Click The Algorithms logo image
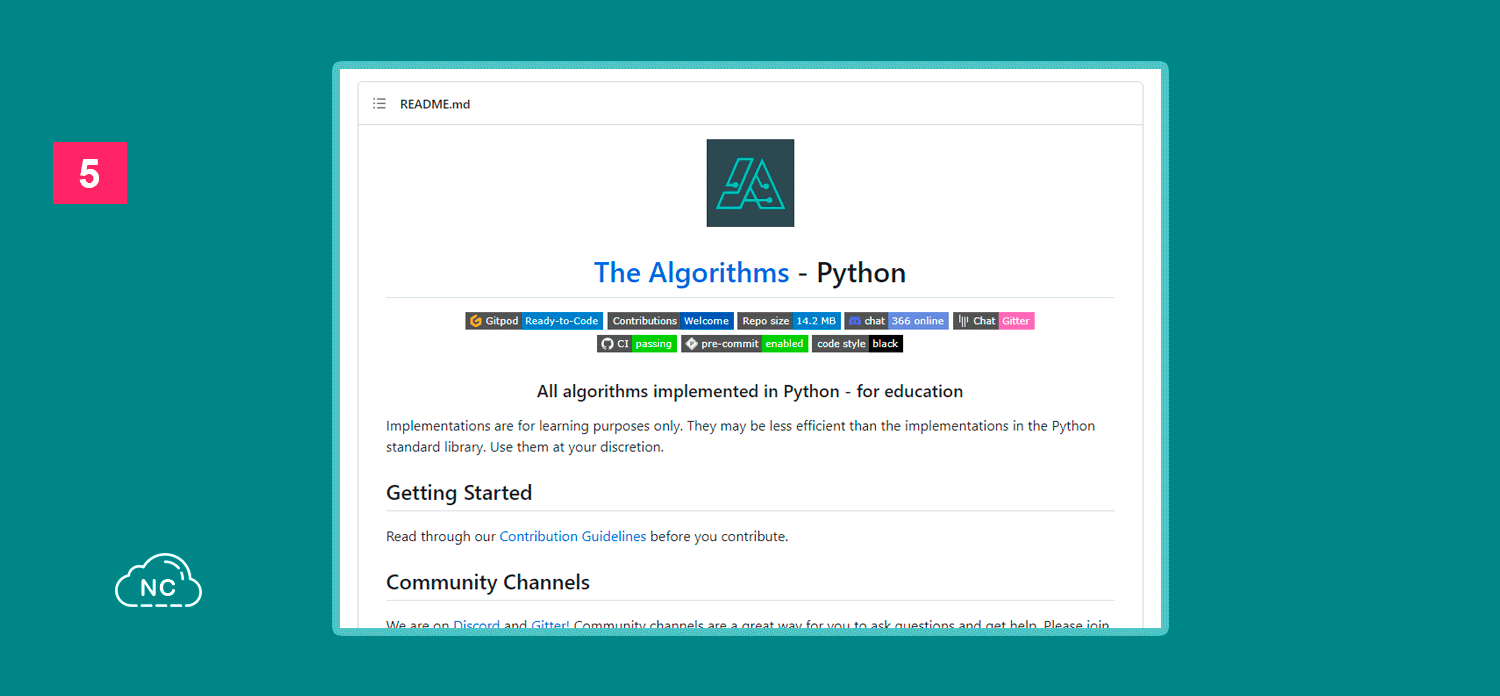 (x=750, y=183)
